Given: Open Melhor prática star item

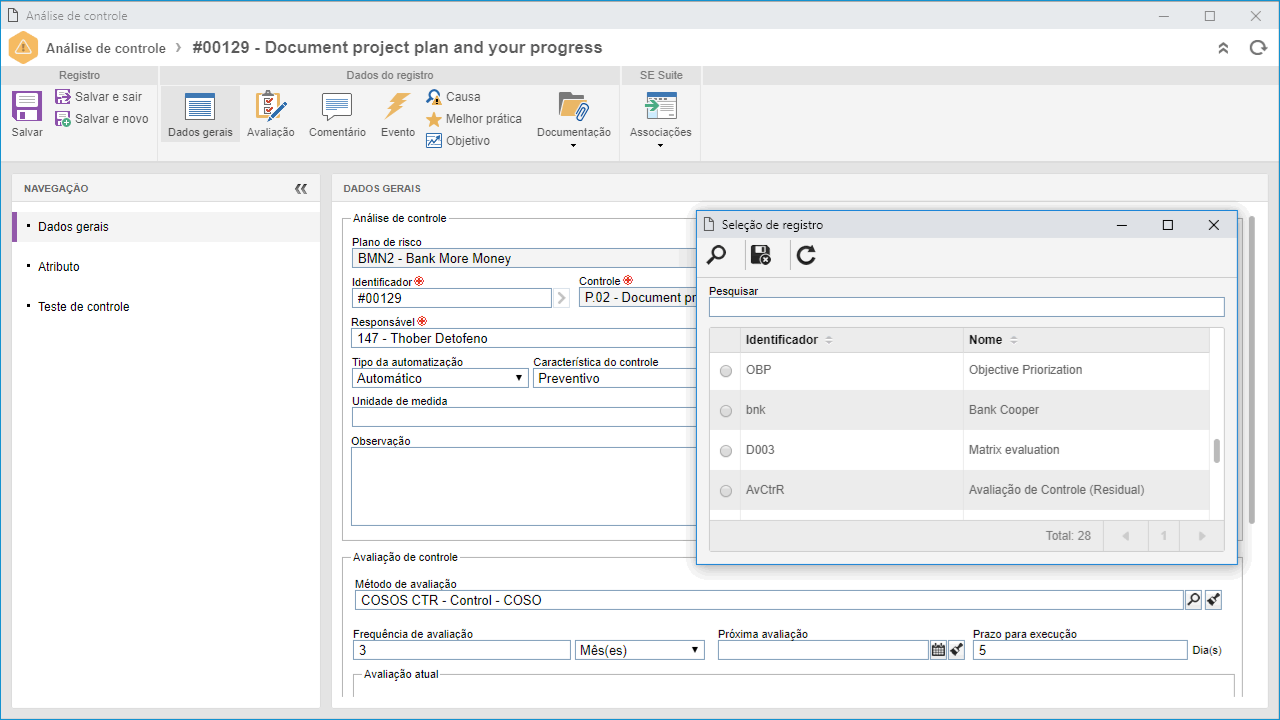Looking at the screenshot, I should coord(474,119).
